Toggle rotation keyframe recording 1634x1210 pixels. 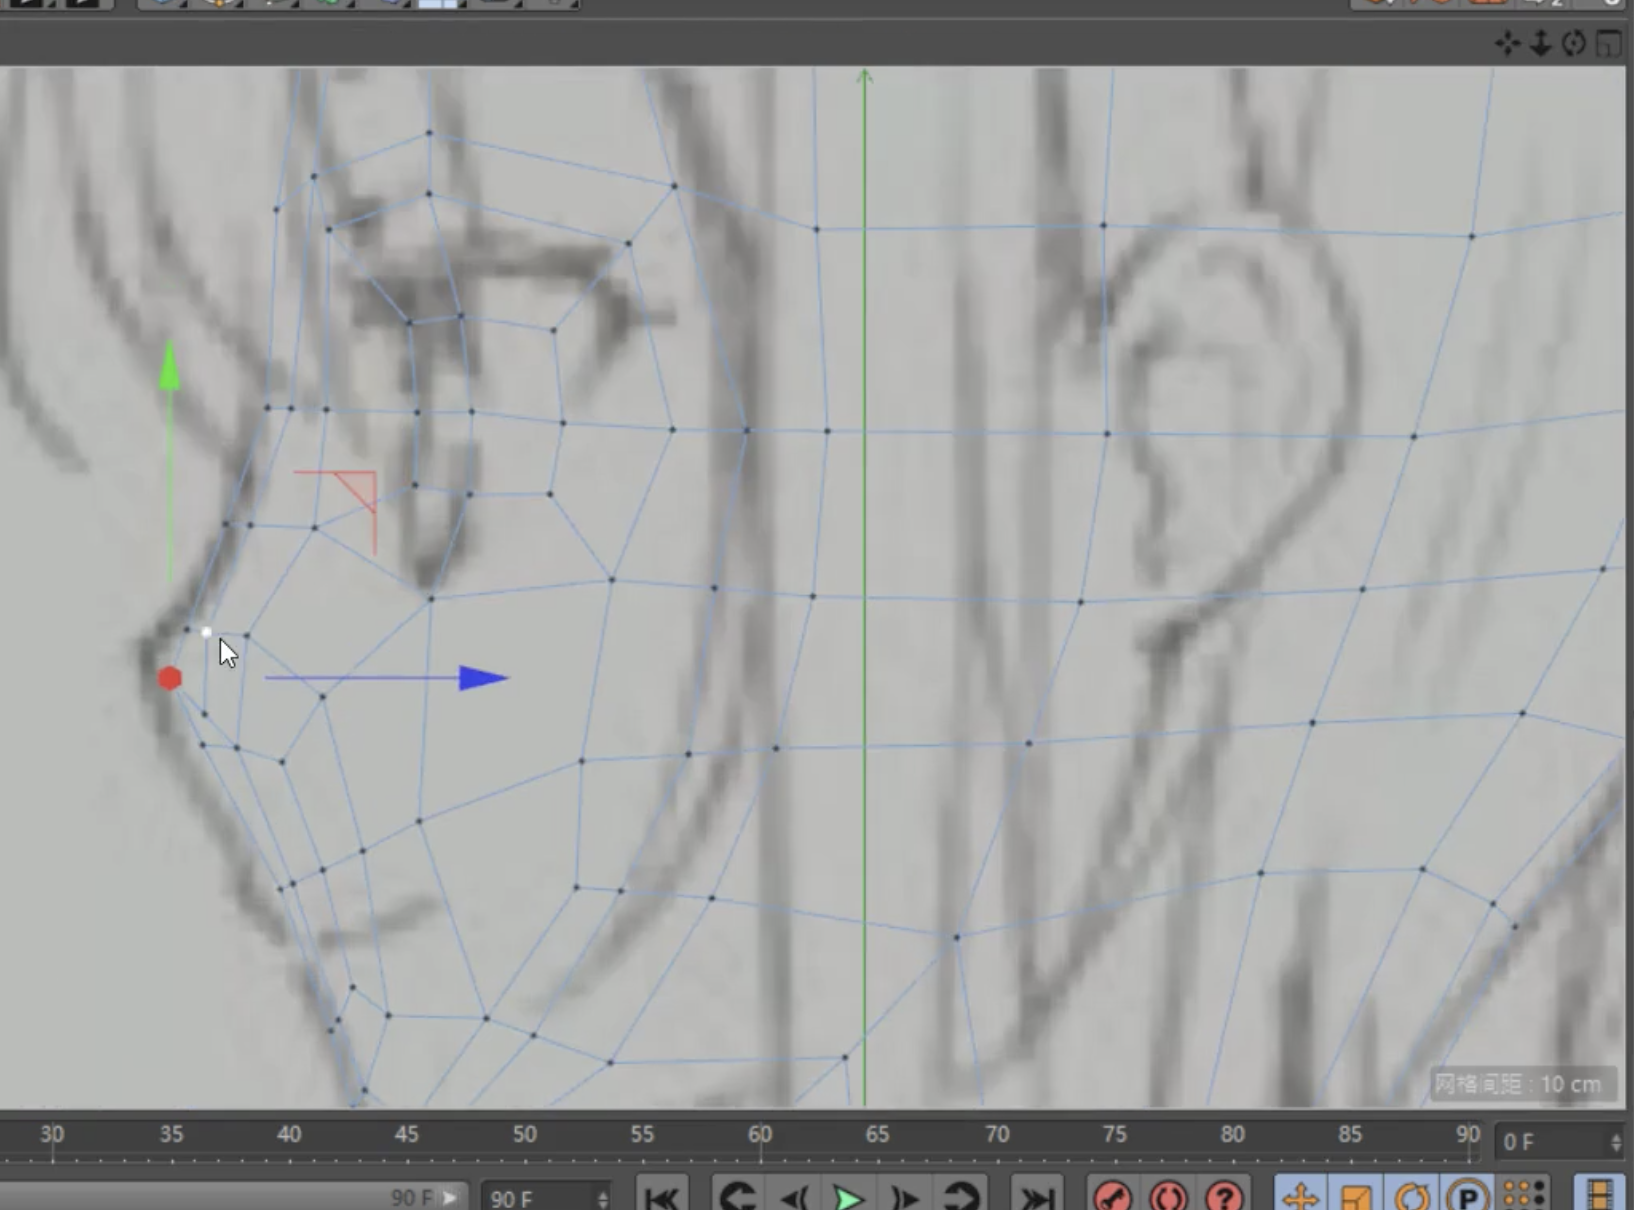[x=1411, y=1196]
